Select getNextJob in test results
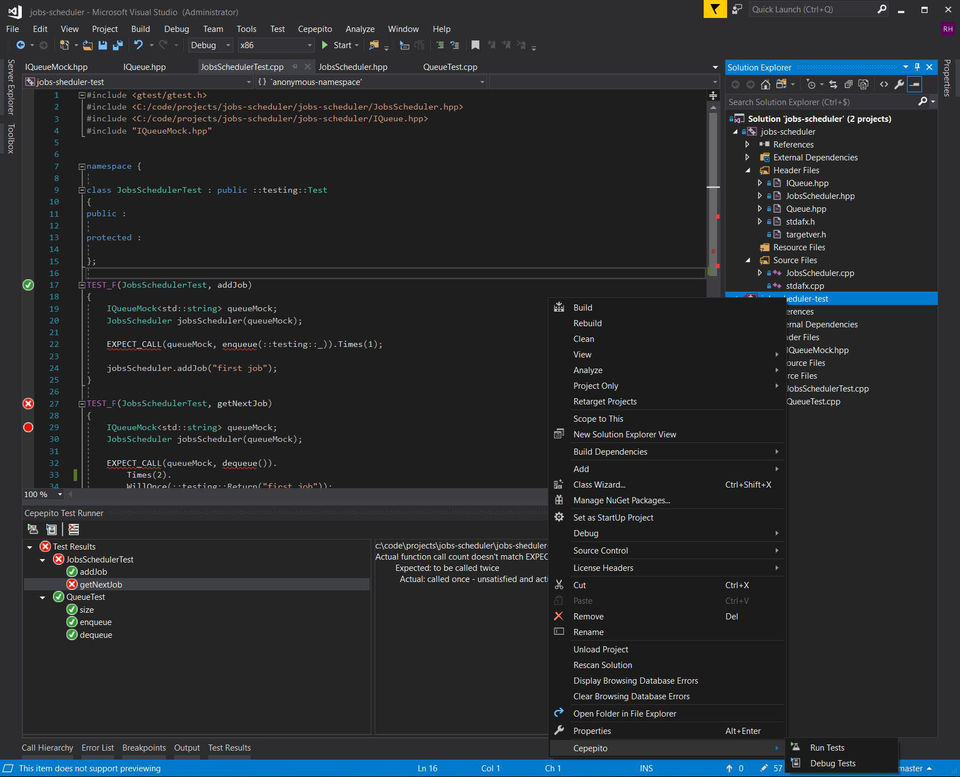Screen dimensions: 960x777 [100, 585]
